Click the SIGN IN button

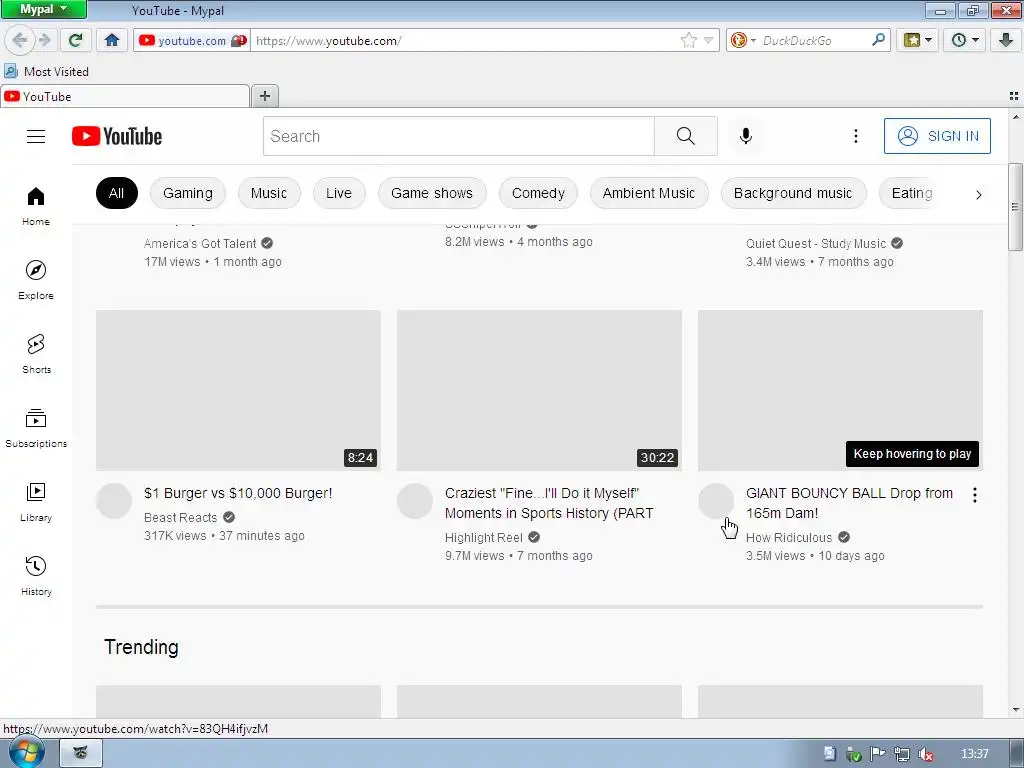[x=937, y=136]
